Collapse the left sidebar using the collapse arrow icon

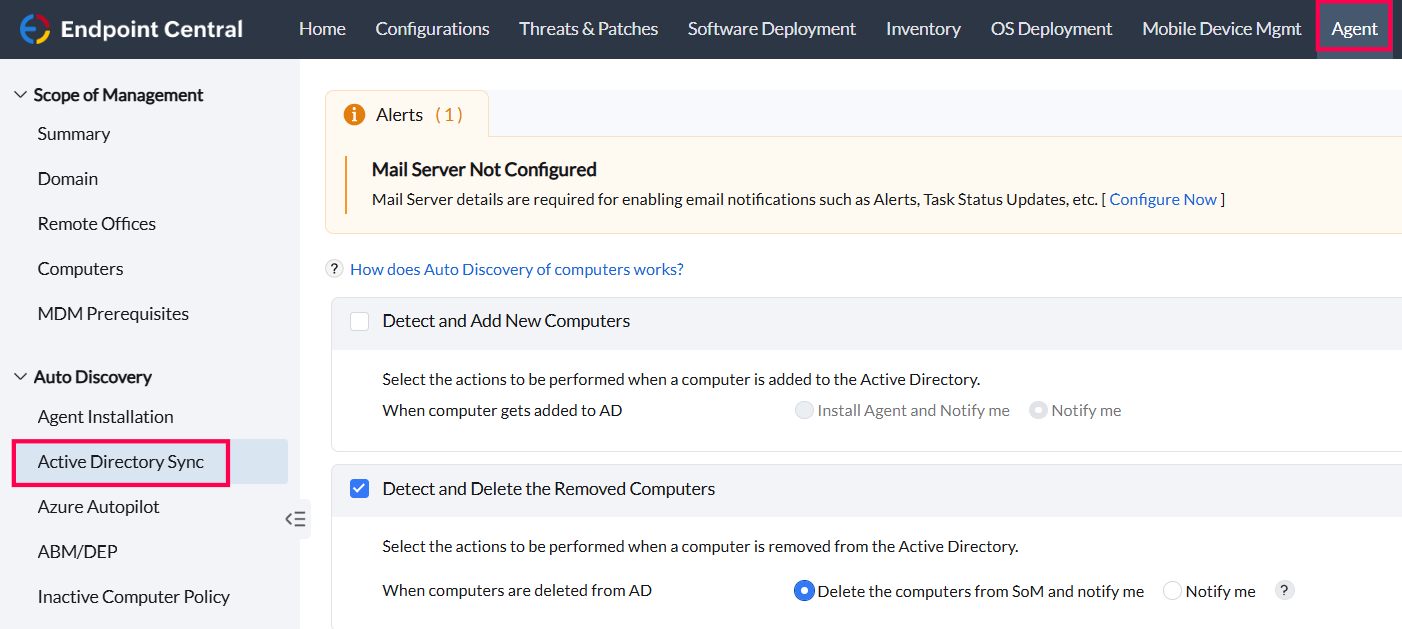click(295, 519)
